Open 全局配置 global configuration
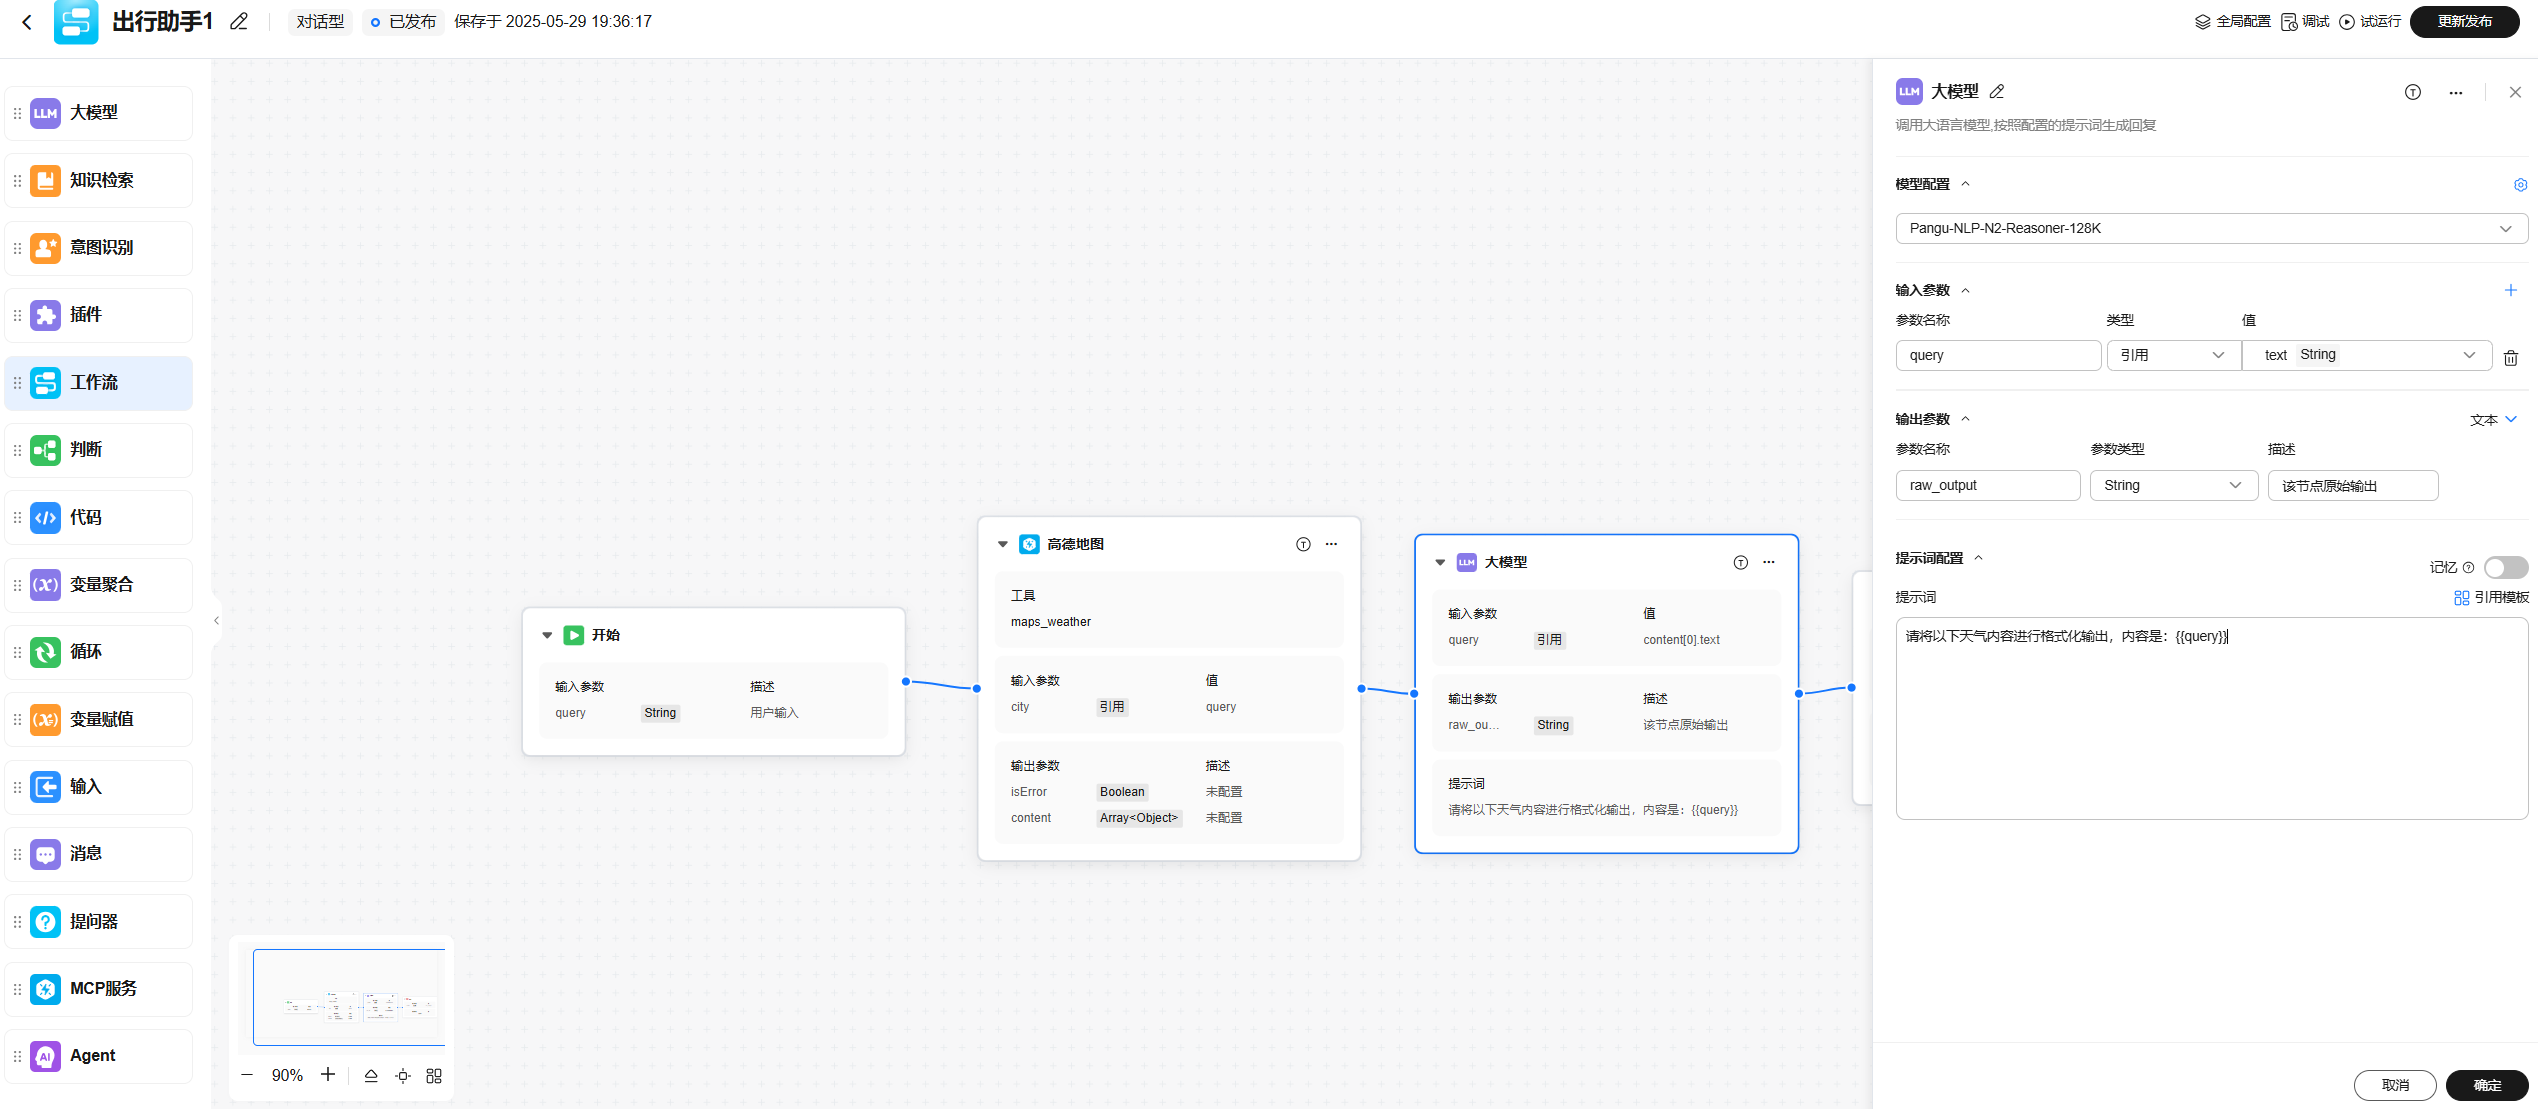Screen dimensions: 2538x1109 [x=2233, y=22]
